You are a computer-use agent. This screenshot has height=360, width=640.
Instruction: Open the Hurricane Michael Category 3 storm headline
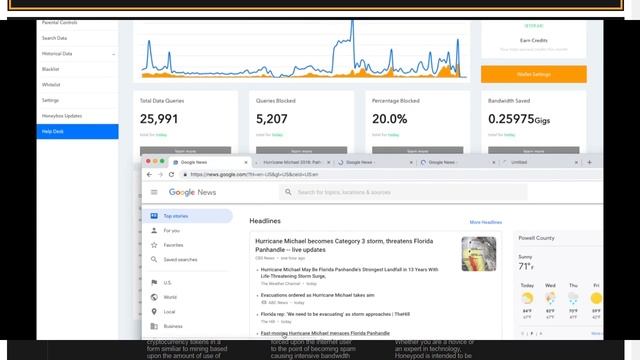click(x=344, y=245)
